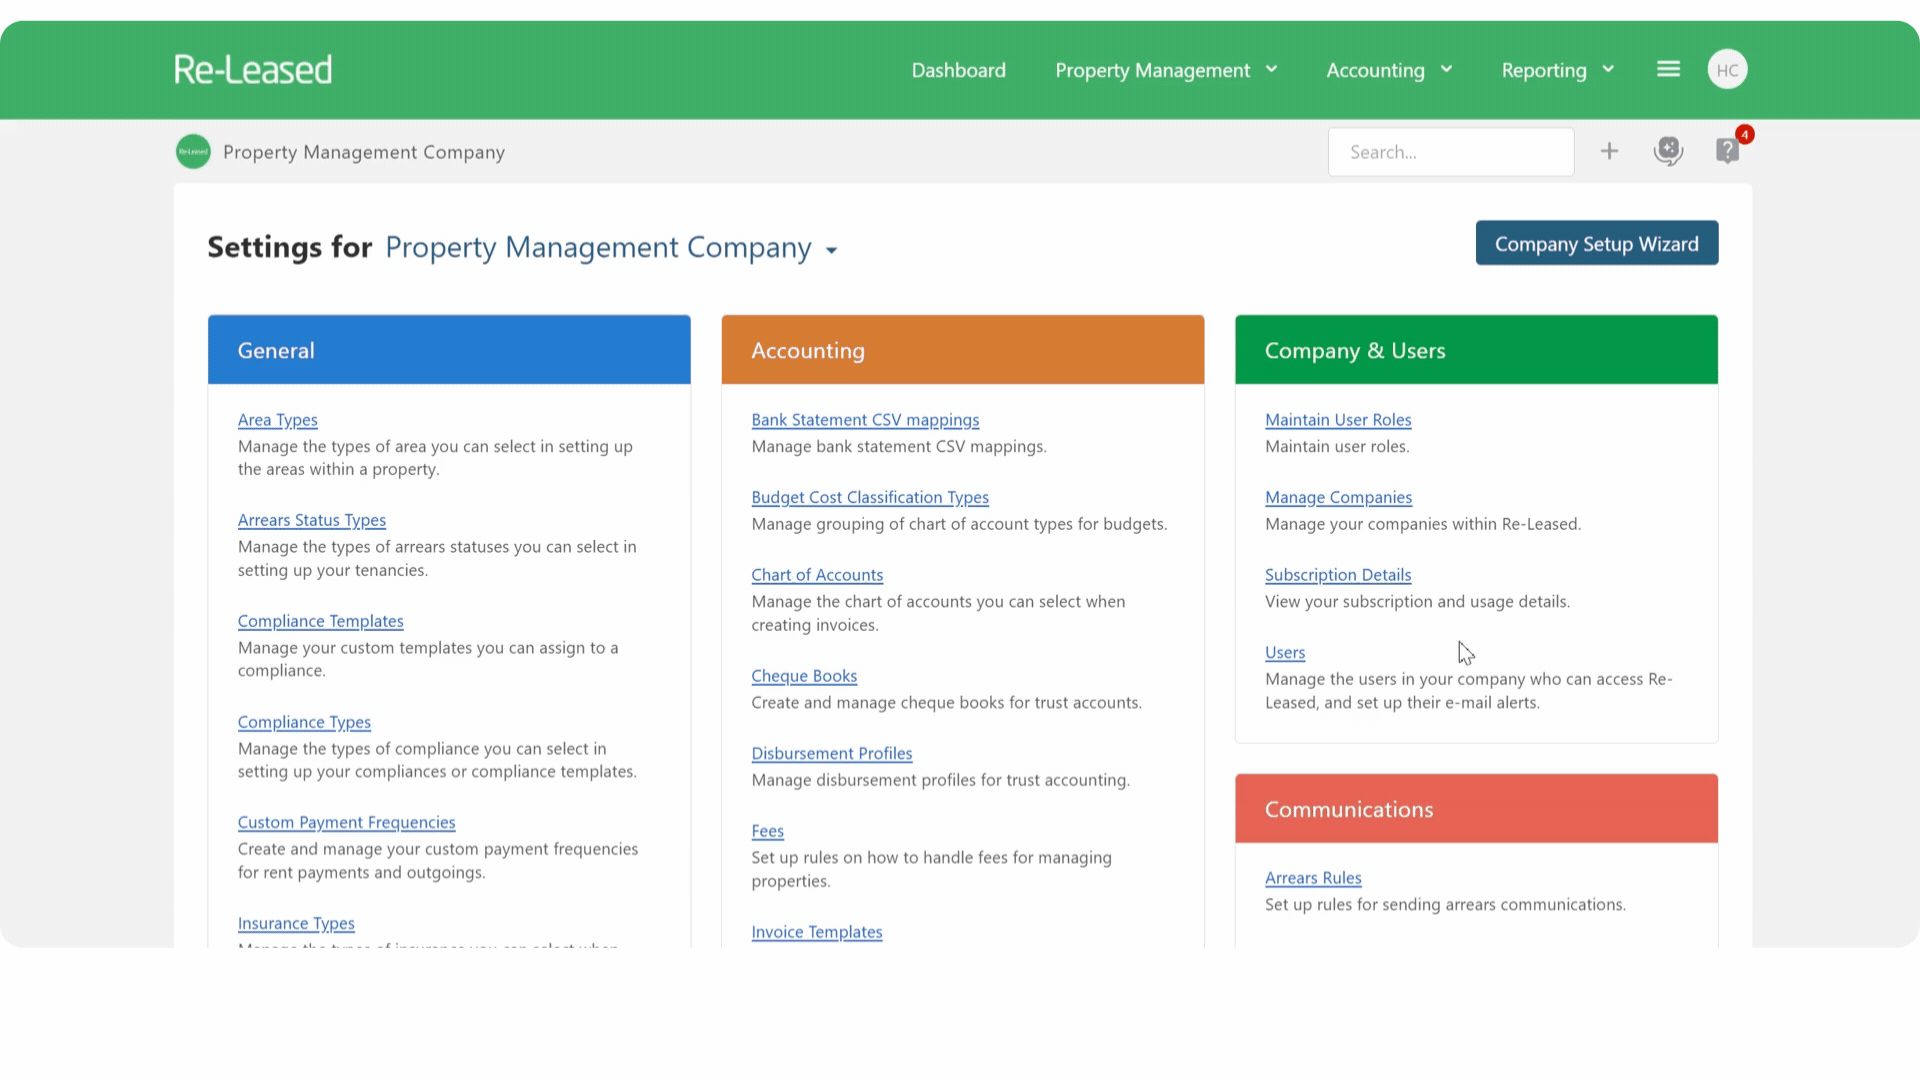Focus the Search field
Image resolution: width=1920 pixels, height=1080 pixels.
(x=1451, y=152)
